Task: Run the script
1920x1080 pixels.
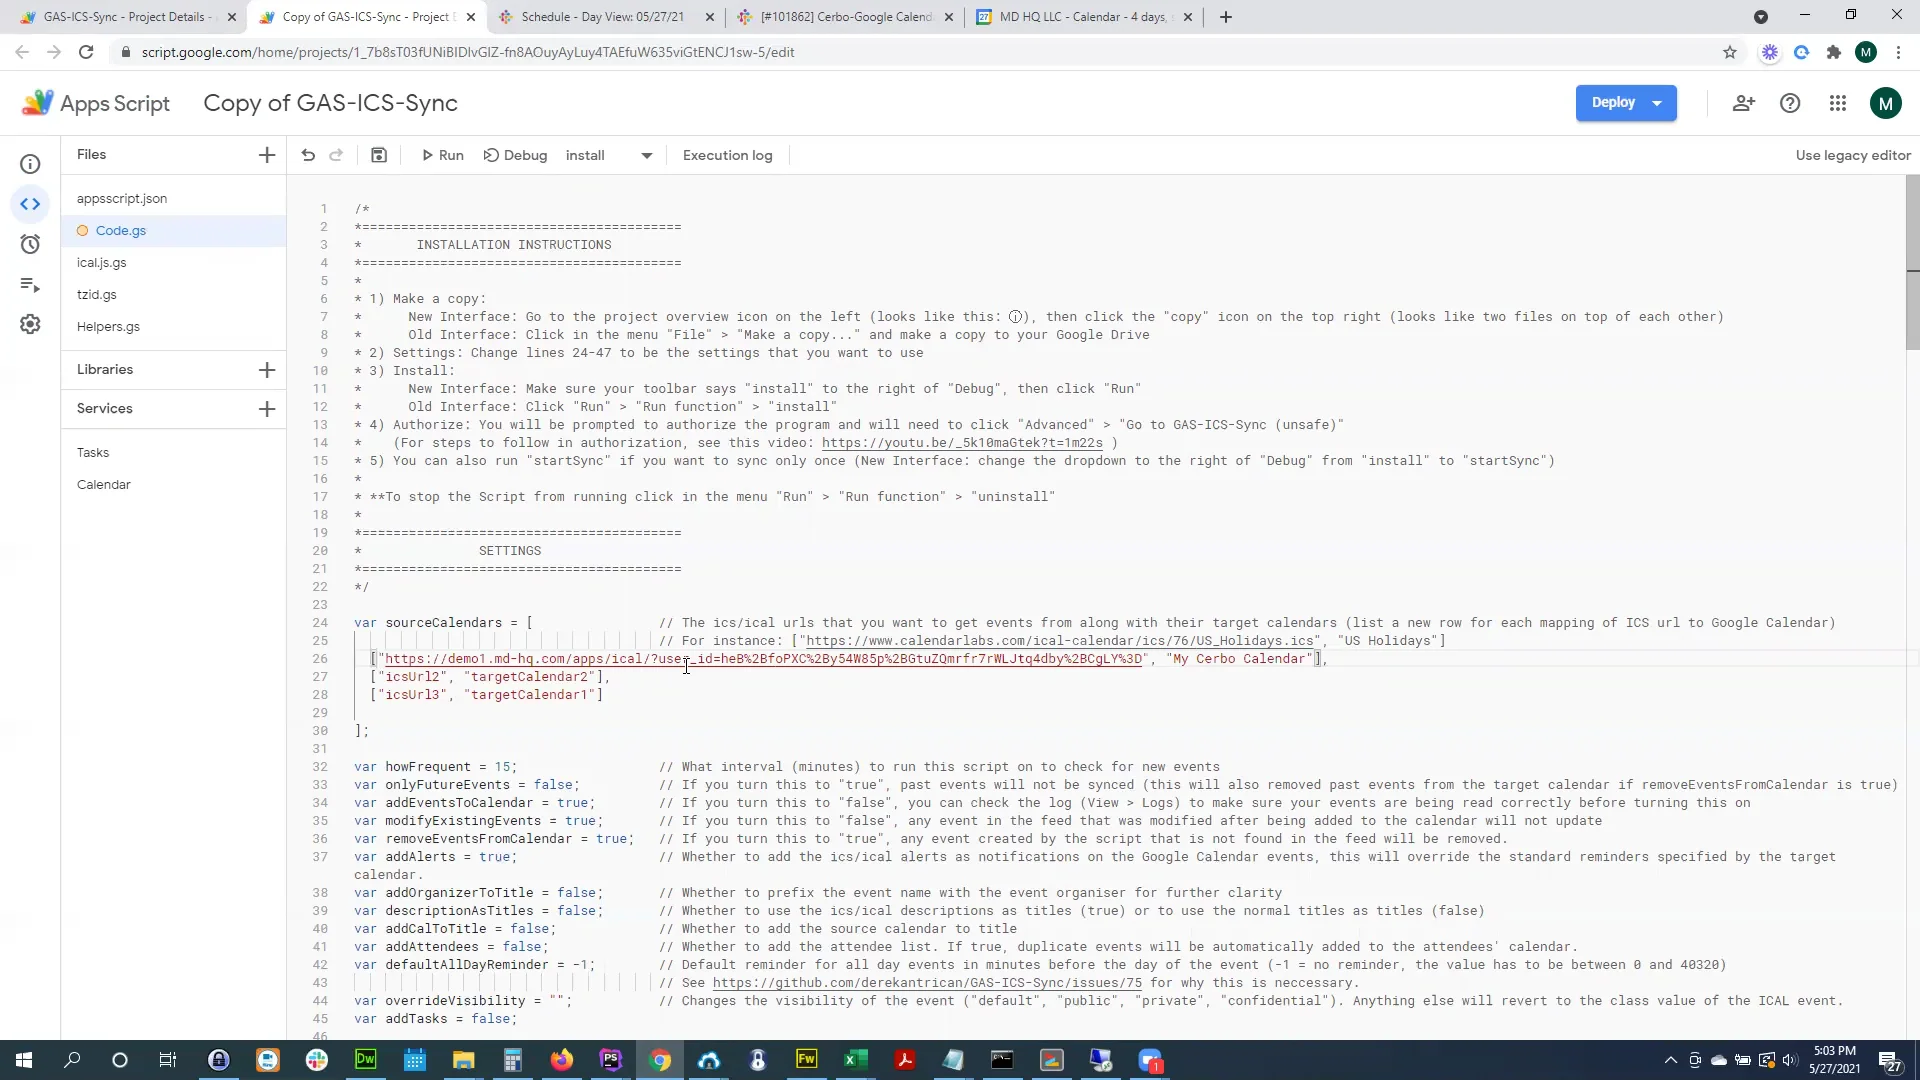Action: [442, 155]
